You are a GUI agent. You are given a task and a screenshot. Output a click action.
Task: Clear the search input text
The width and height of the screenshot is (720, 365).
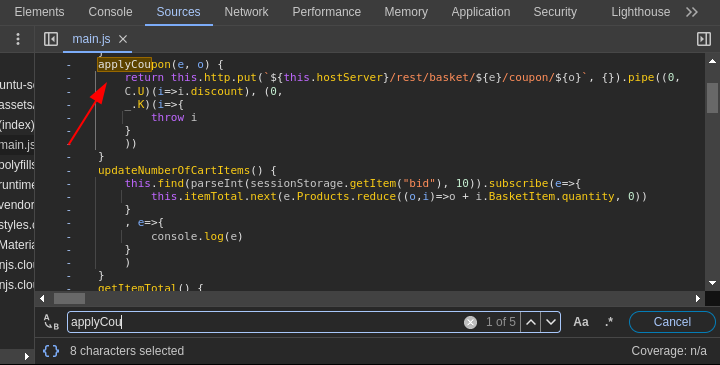[470, 322]
